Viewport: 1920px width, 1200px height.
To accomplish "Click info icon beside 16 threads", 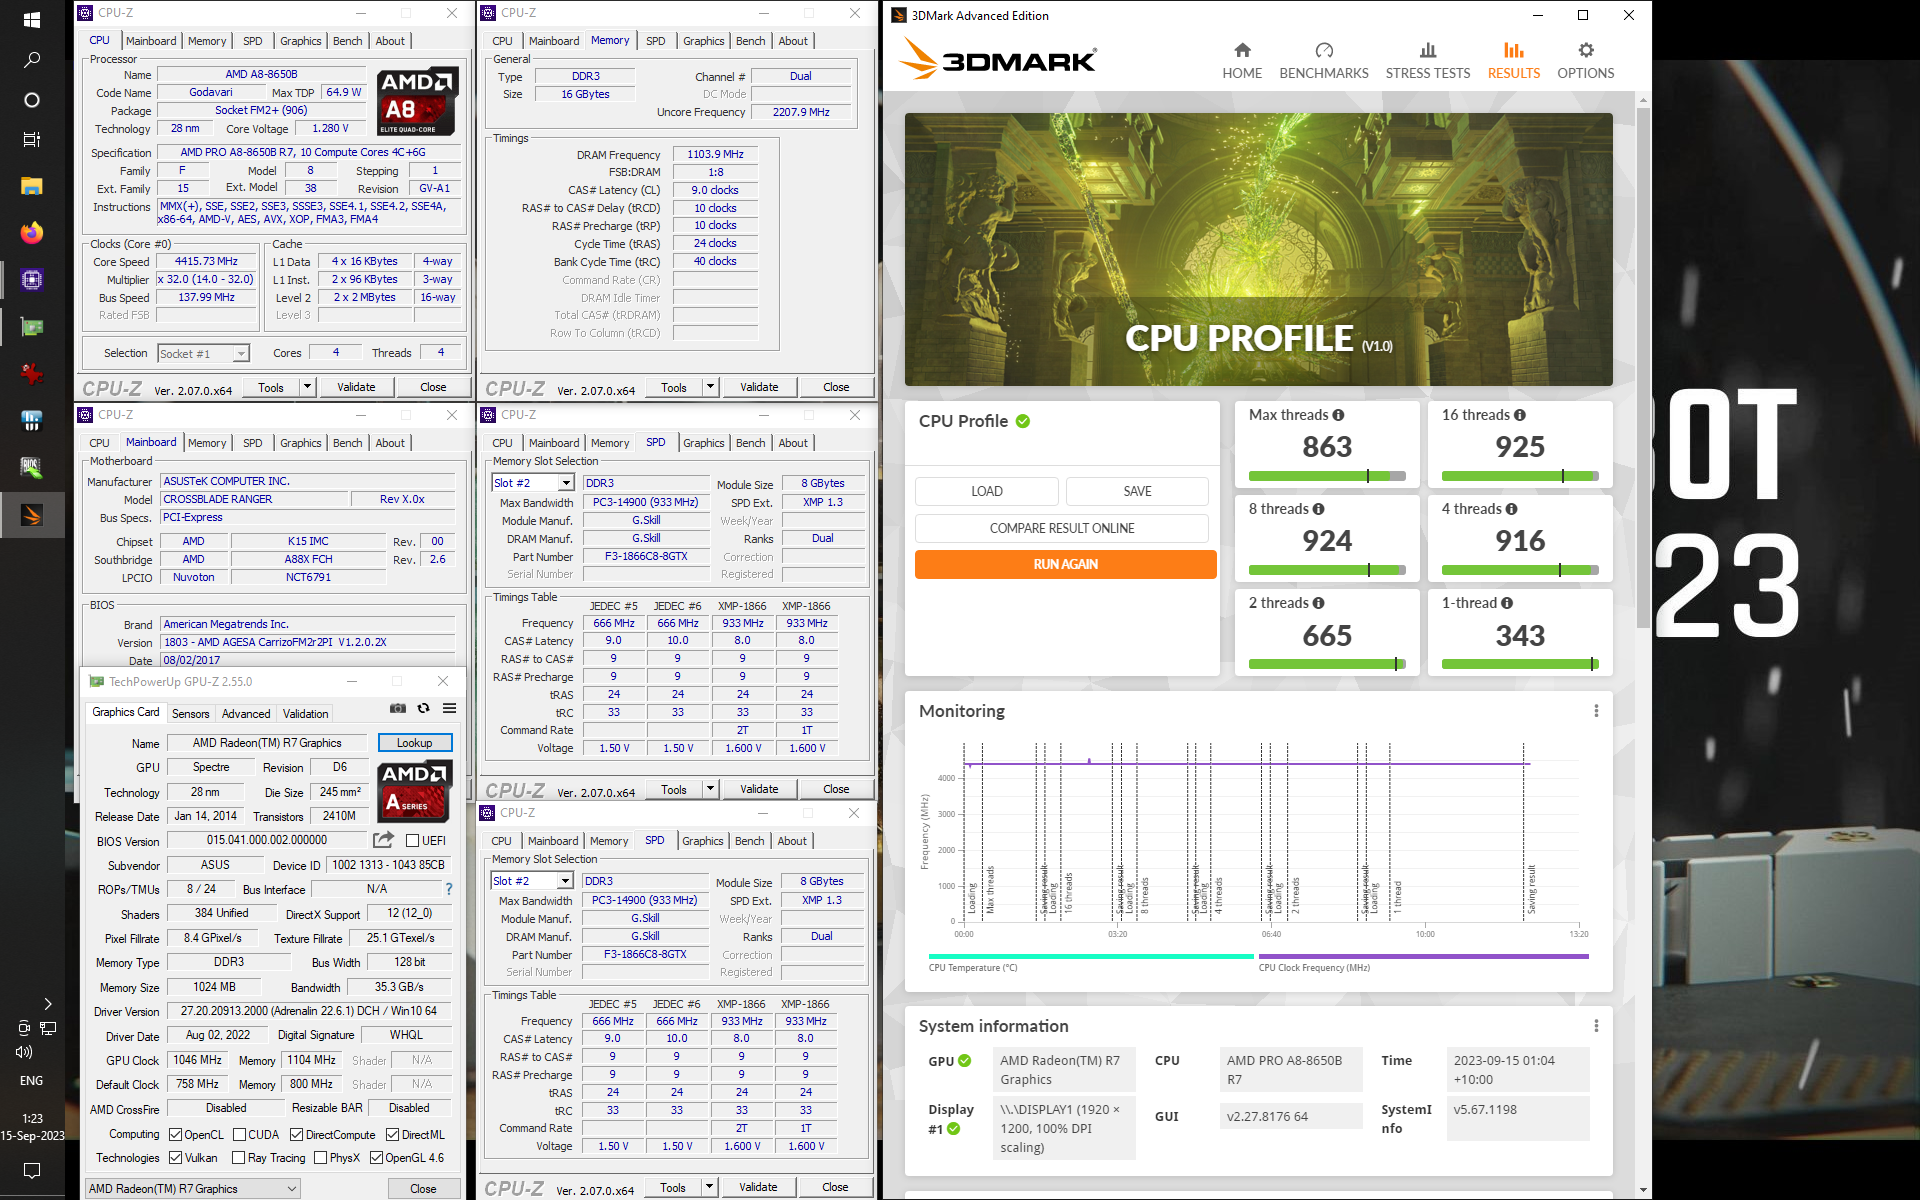I will tap(1520, 415).
